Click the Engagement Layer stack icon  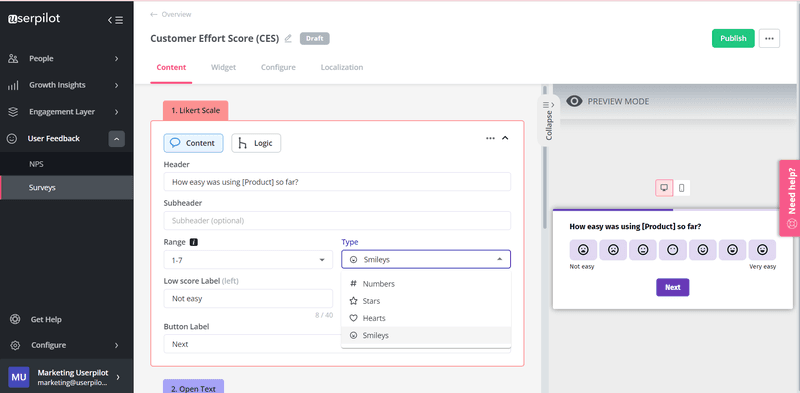coord(13,112)
